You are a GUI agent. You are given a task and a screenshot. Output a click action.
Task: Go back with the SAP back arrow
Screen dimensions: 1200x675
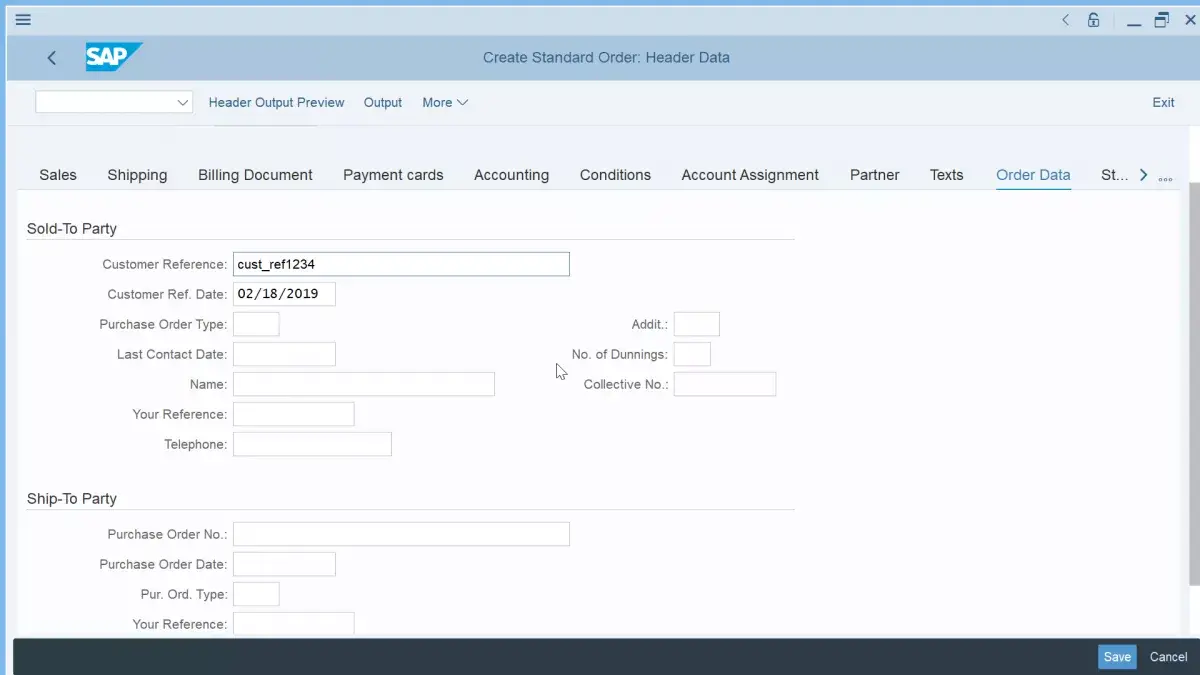point(52,58)
